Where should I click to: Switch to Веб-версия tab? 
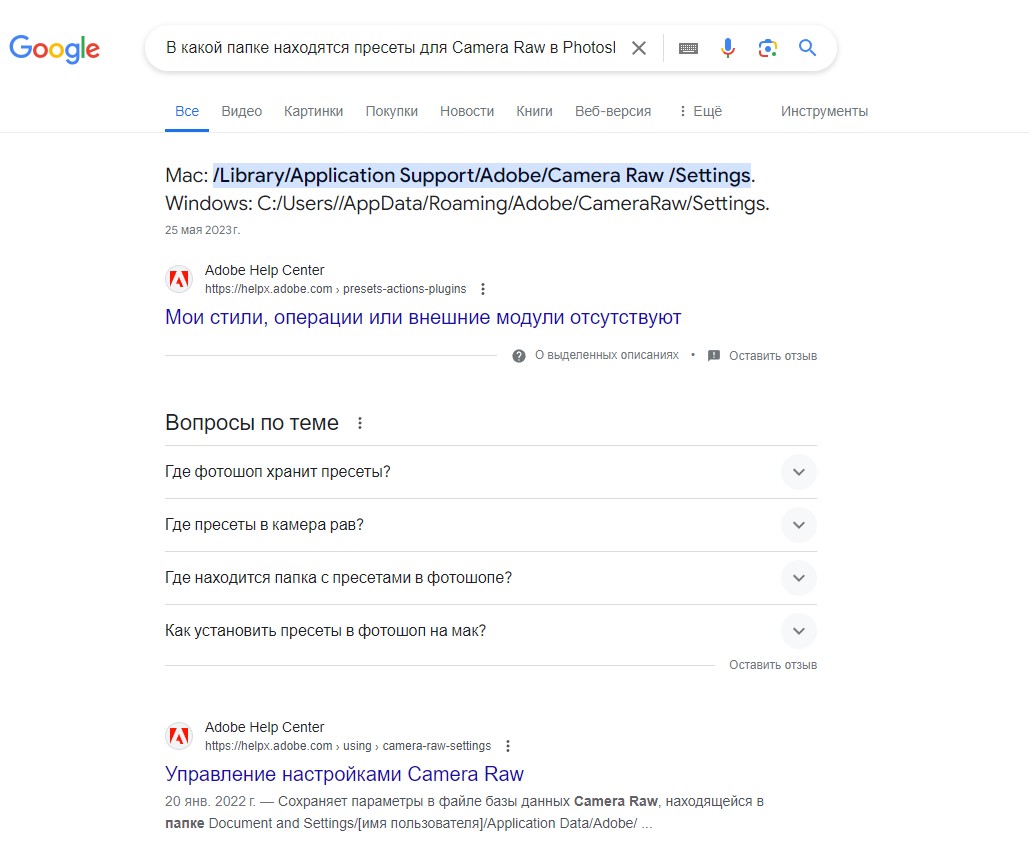point(613,111)
